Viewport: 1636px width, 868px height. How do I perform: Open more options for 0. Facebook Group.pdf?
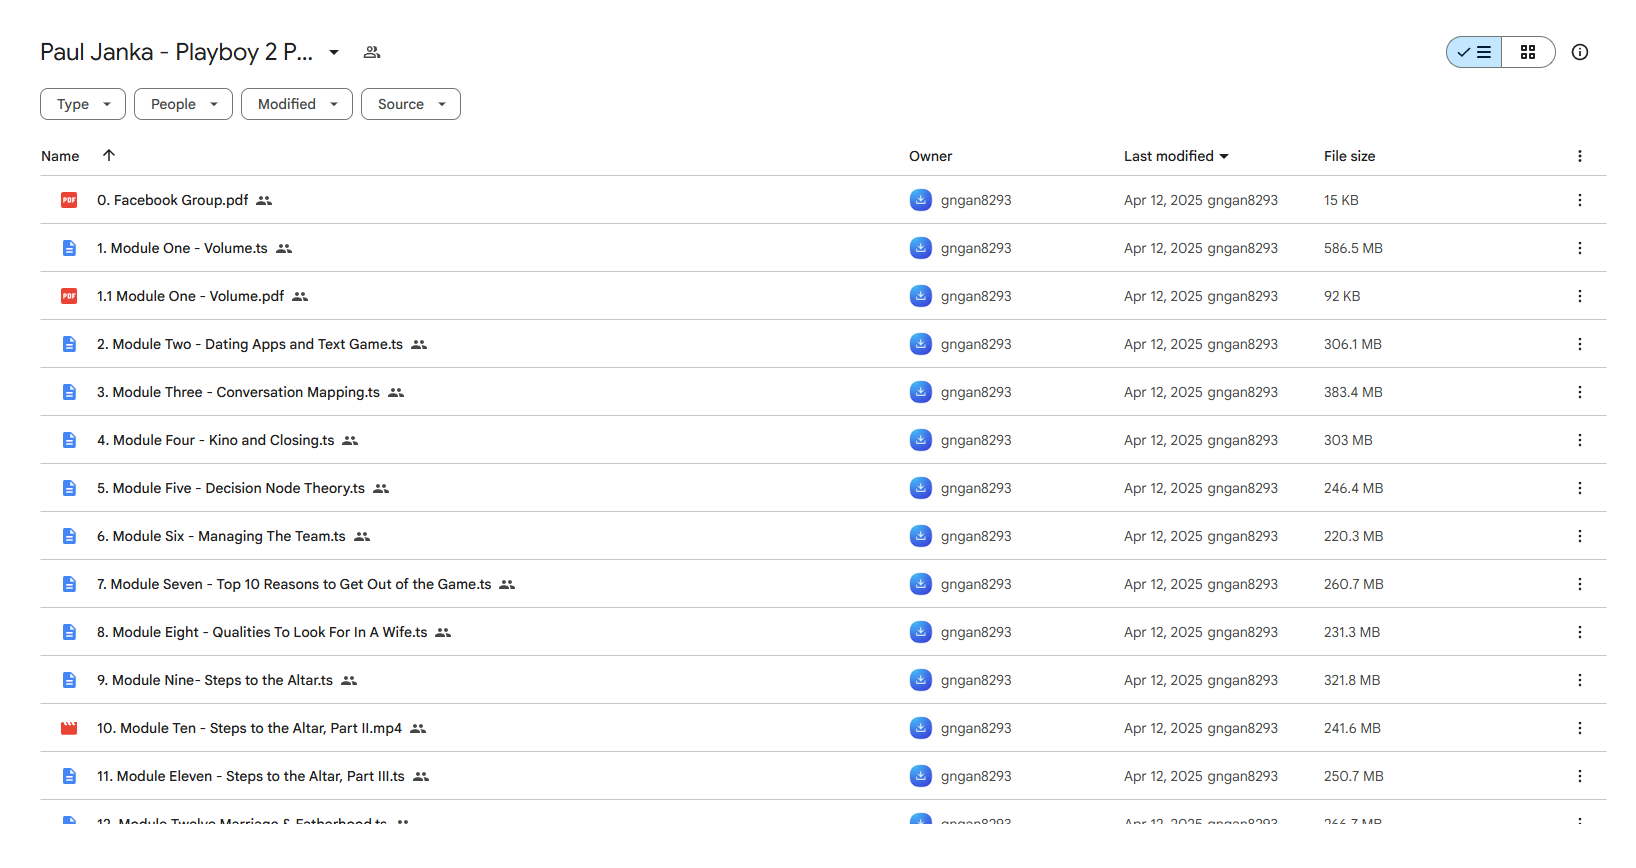1580,200
